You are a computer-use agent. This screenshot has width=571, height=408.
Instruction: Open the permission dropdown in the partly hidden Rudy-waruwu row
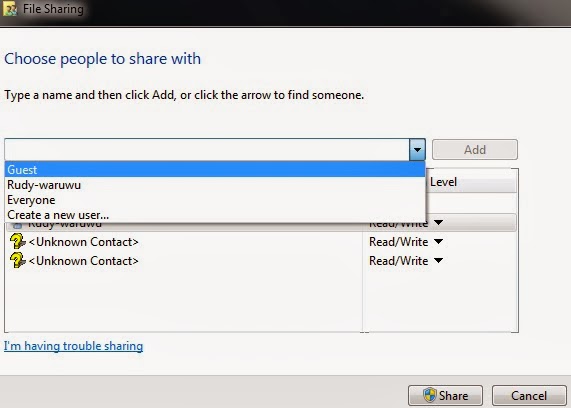click(x=438, y=223)
